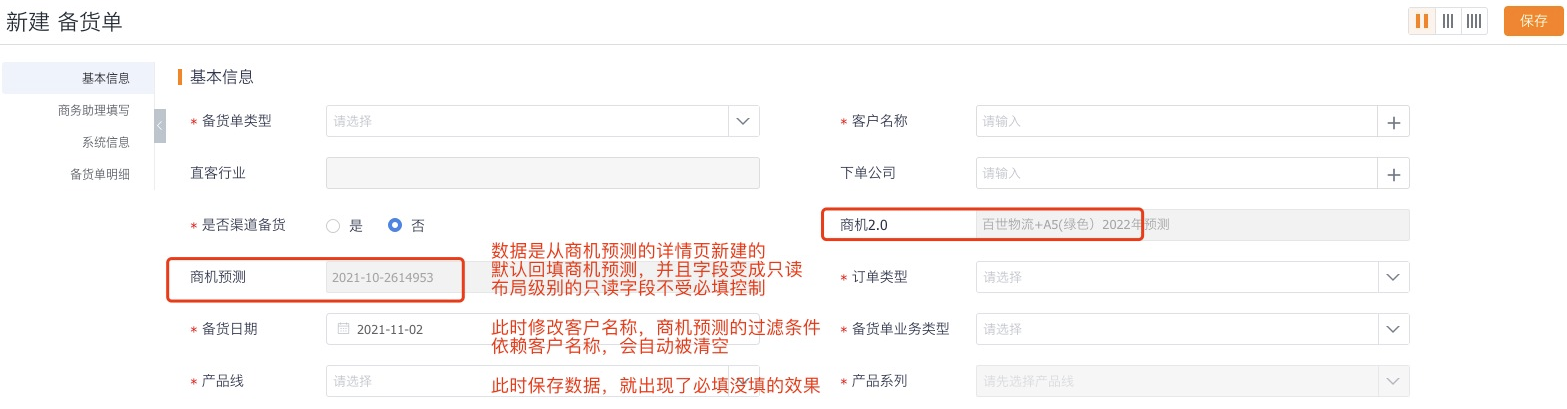Expand the 订单类型 dropdown
Image resolution: width=1567 pixels, height=409 pixels.
[1393, 277]
